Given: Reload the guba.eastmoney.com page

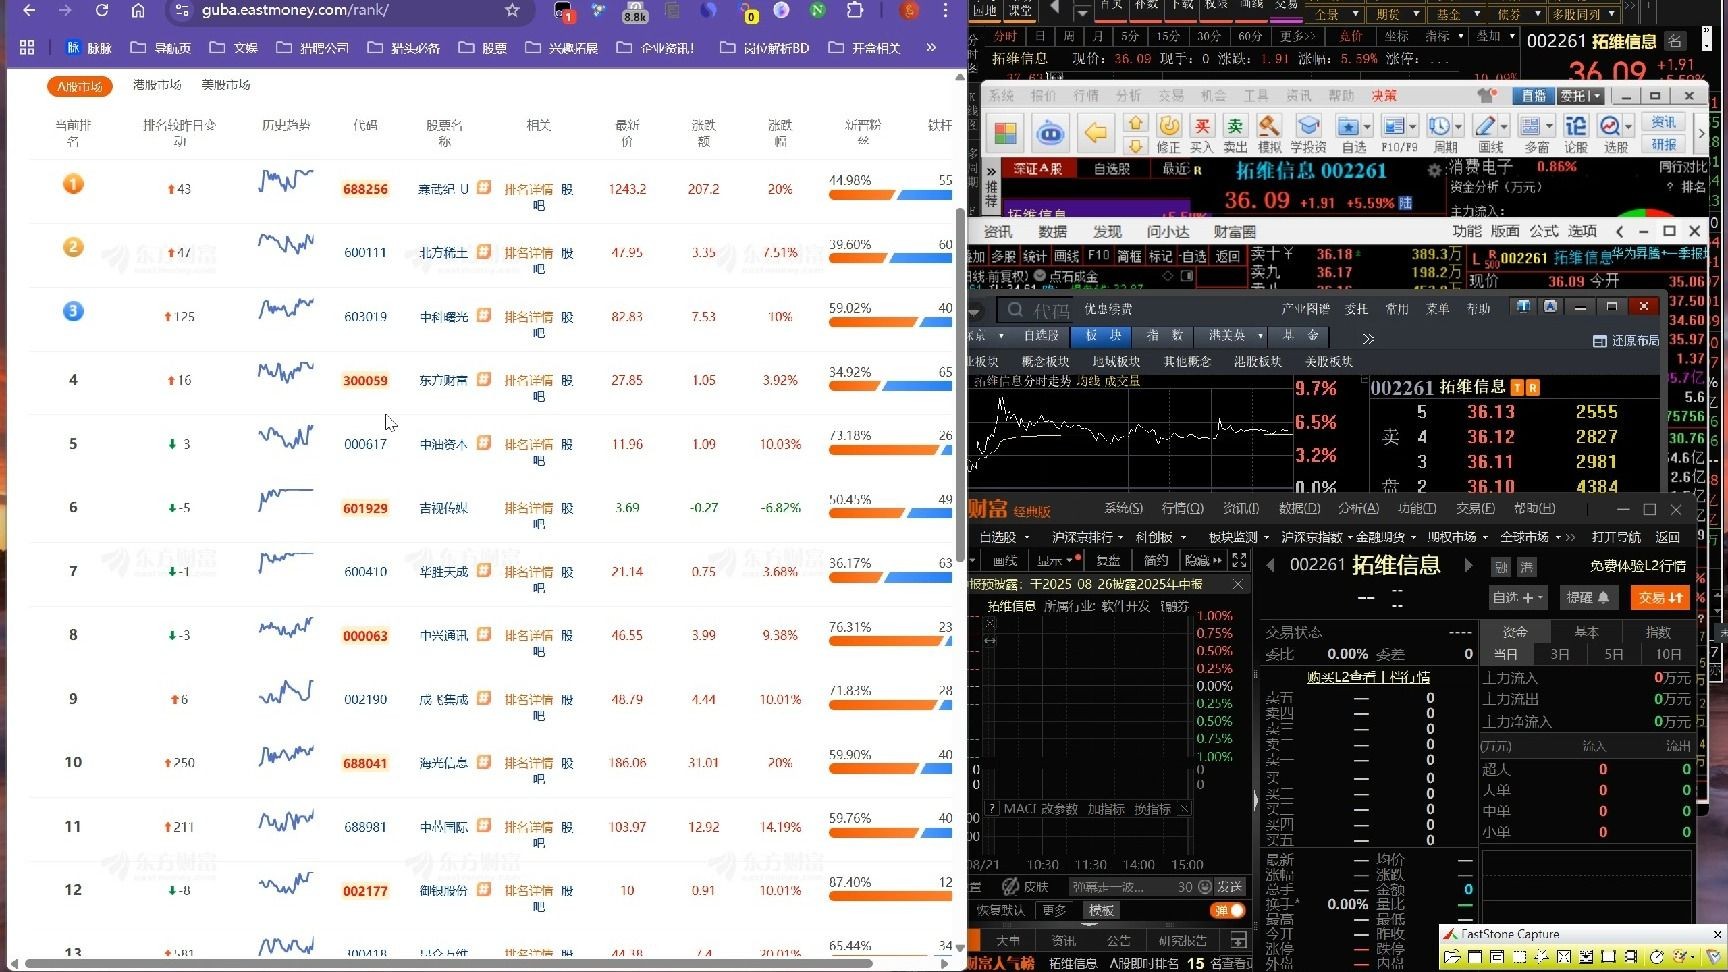Looking at the screenshot, I should pyautogui.click(x=102, y=10).
